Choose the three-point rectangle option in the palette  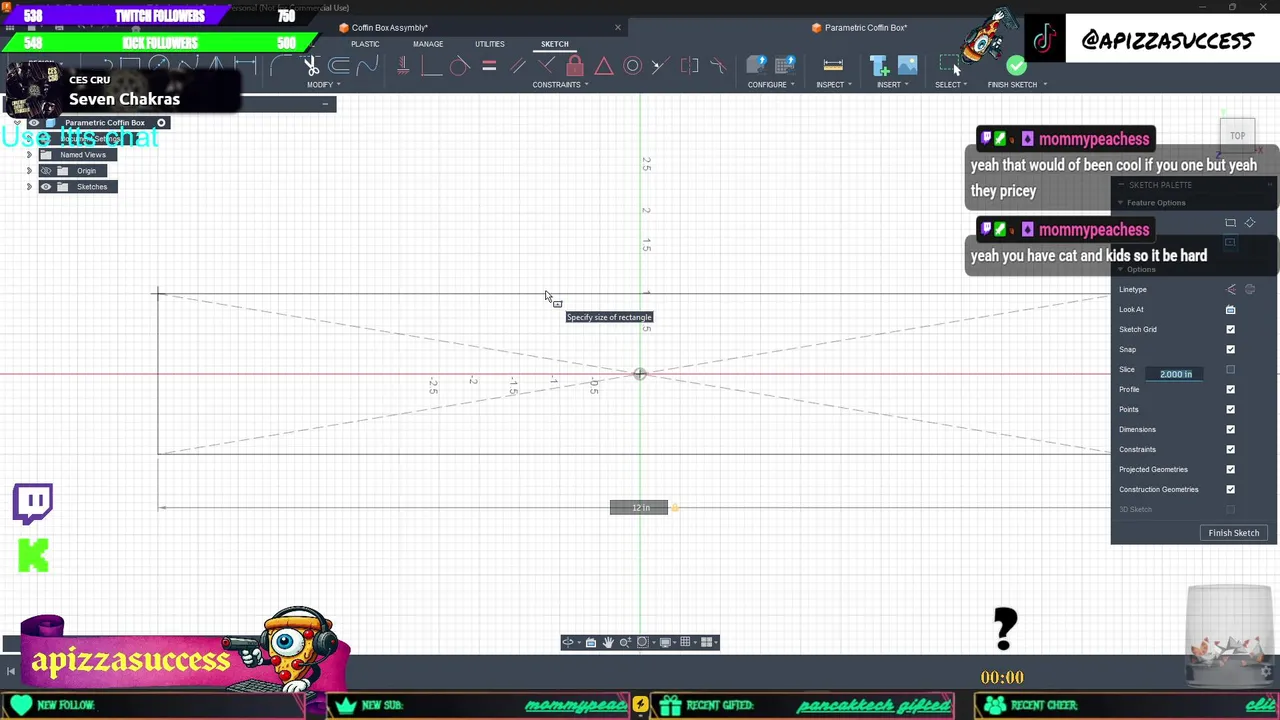pos(1250,223)
